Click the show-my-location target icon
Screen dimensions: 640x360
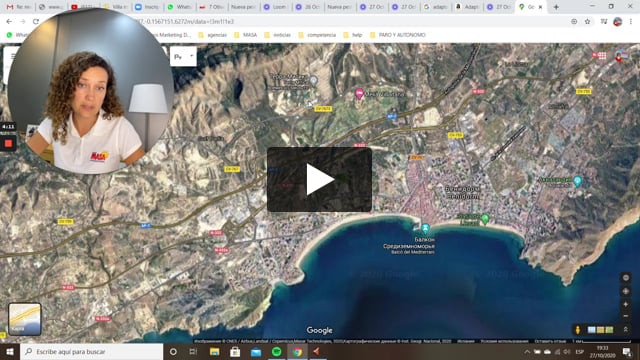pos(625,291)
